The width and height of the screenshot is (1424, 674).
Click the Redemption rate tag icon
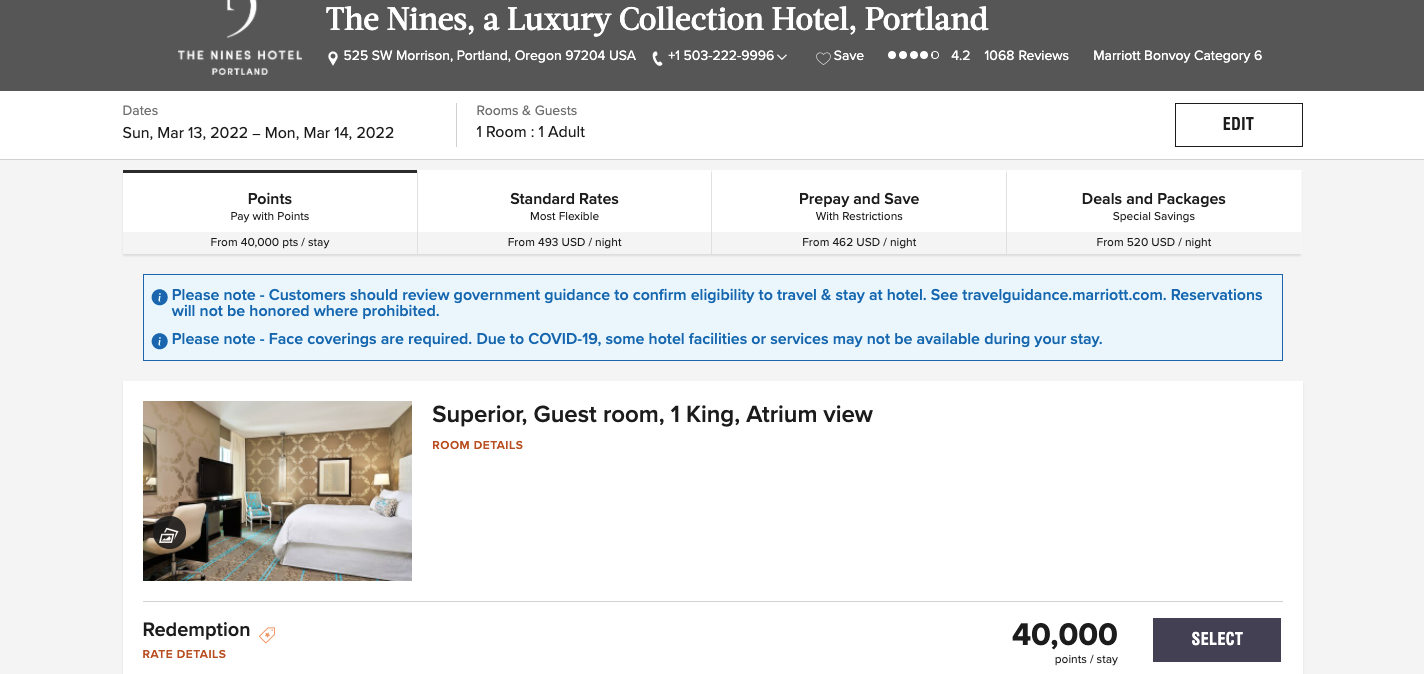pos(267,634)
